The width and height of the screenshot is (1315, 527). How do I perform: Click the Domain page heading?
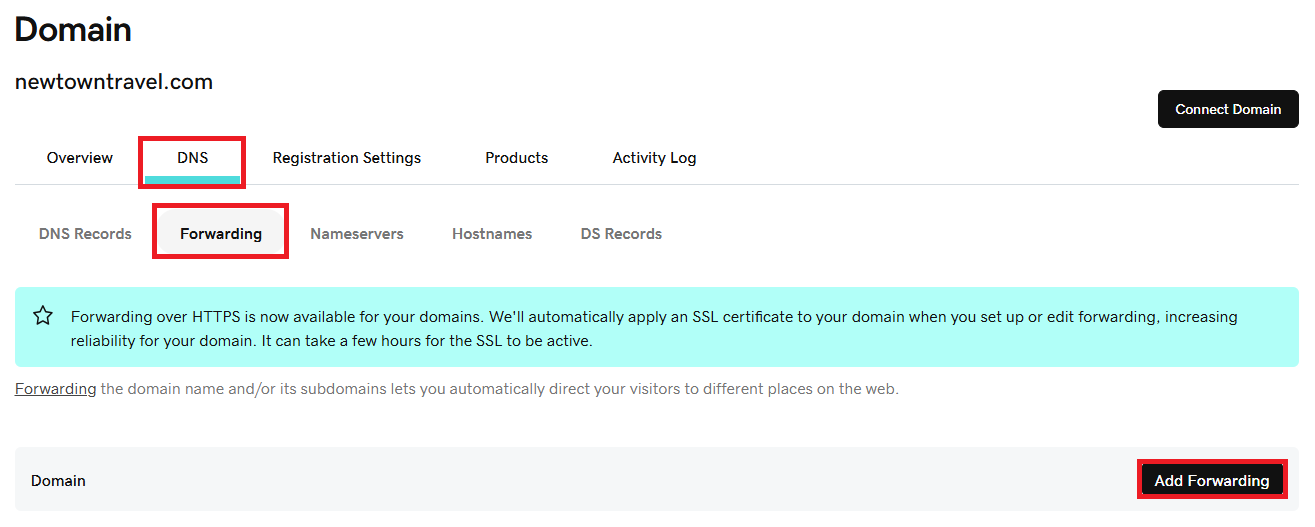point(73,30)
